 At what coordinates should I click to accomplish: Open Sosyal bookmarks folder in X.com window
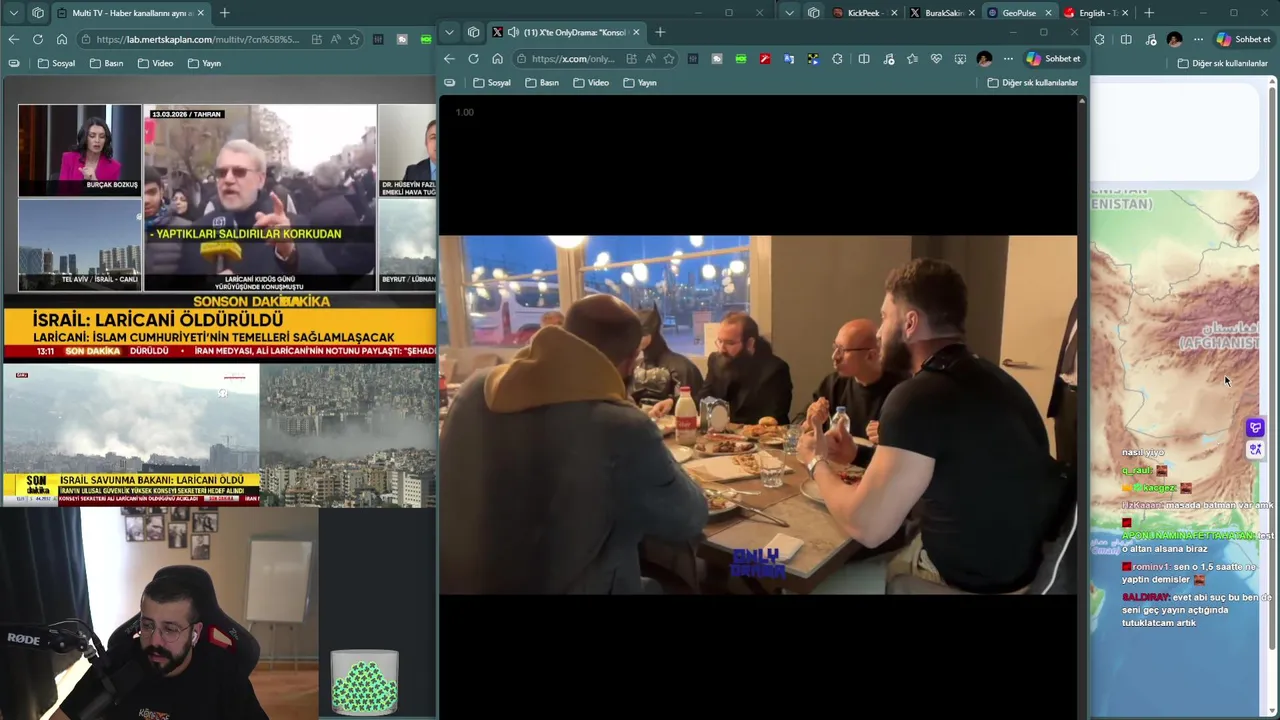(491, 83)
